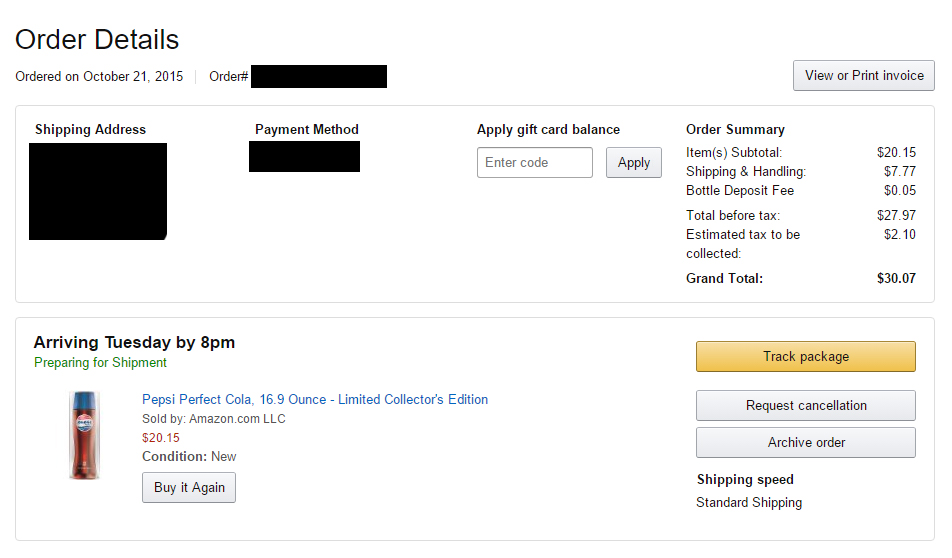The image size is (952, 558).
Task: Click the Bottle Deposit Fee line
Action: click(801, 191)
